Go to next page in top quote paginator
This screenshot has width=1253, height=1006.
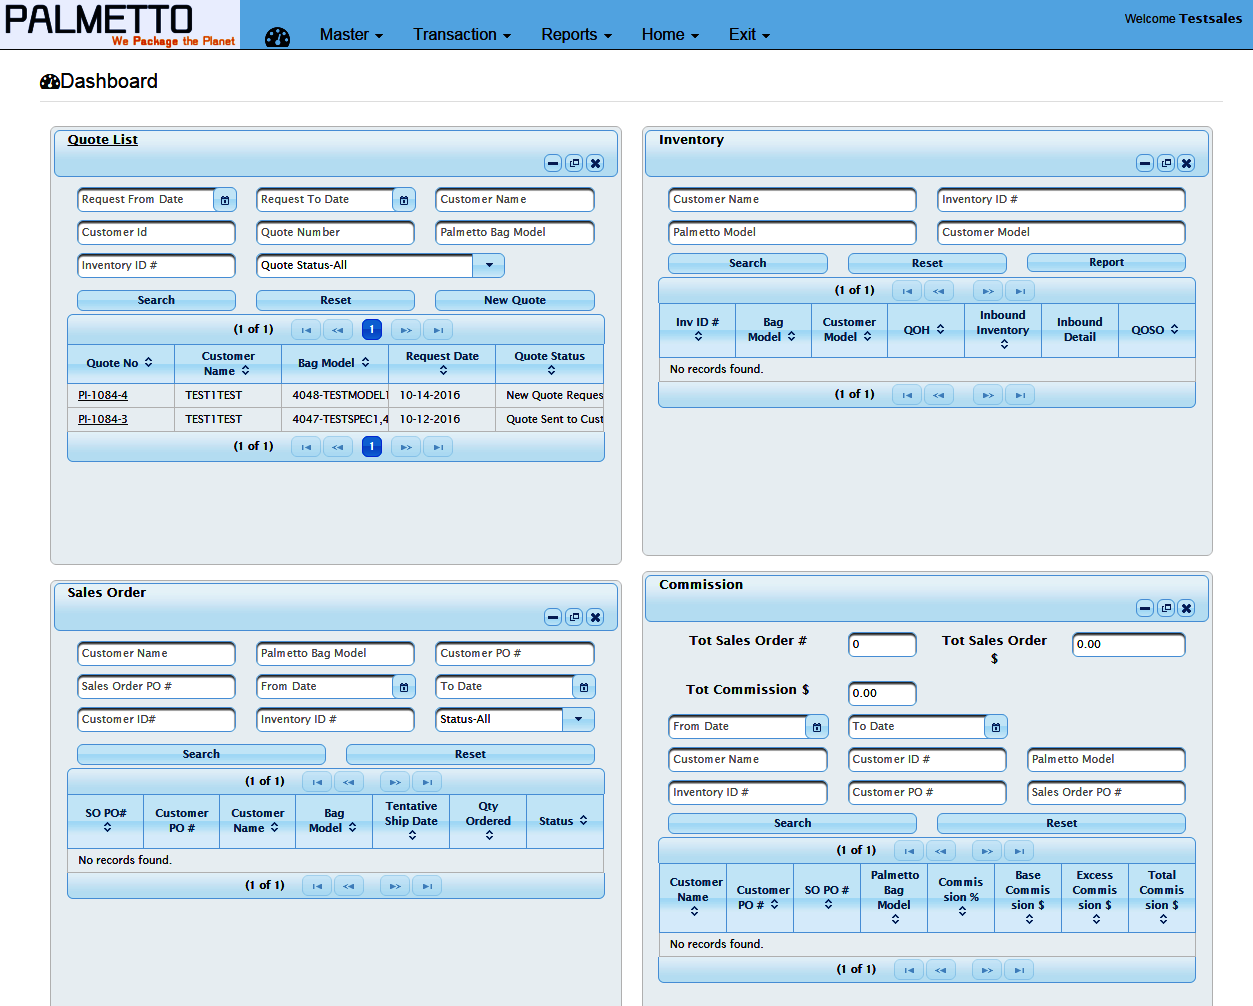tap(406, 330)
